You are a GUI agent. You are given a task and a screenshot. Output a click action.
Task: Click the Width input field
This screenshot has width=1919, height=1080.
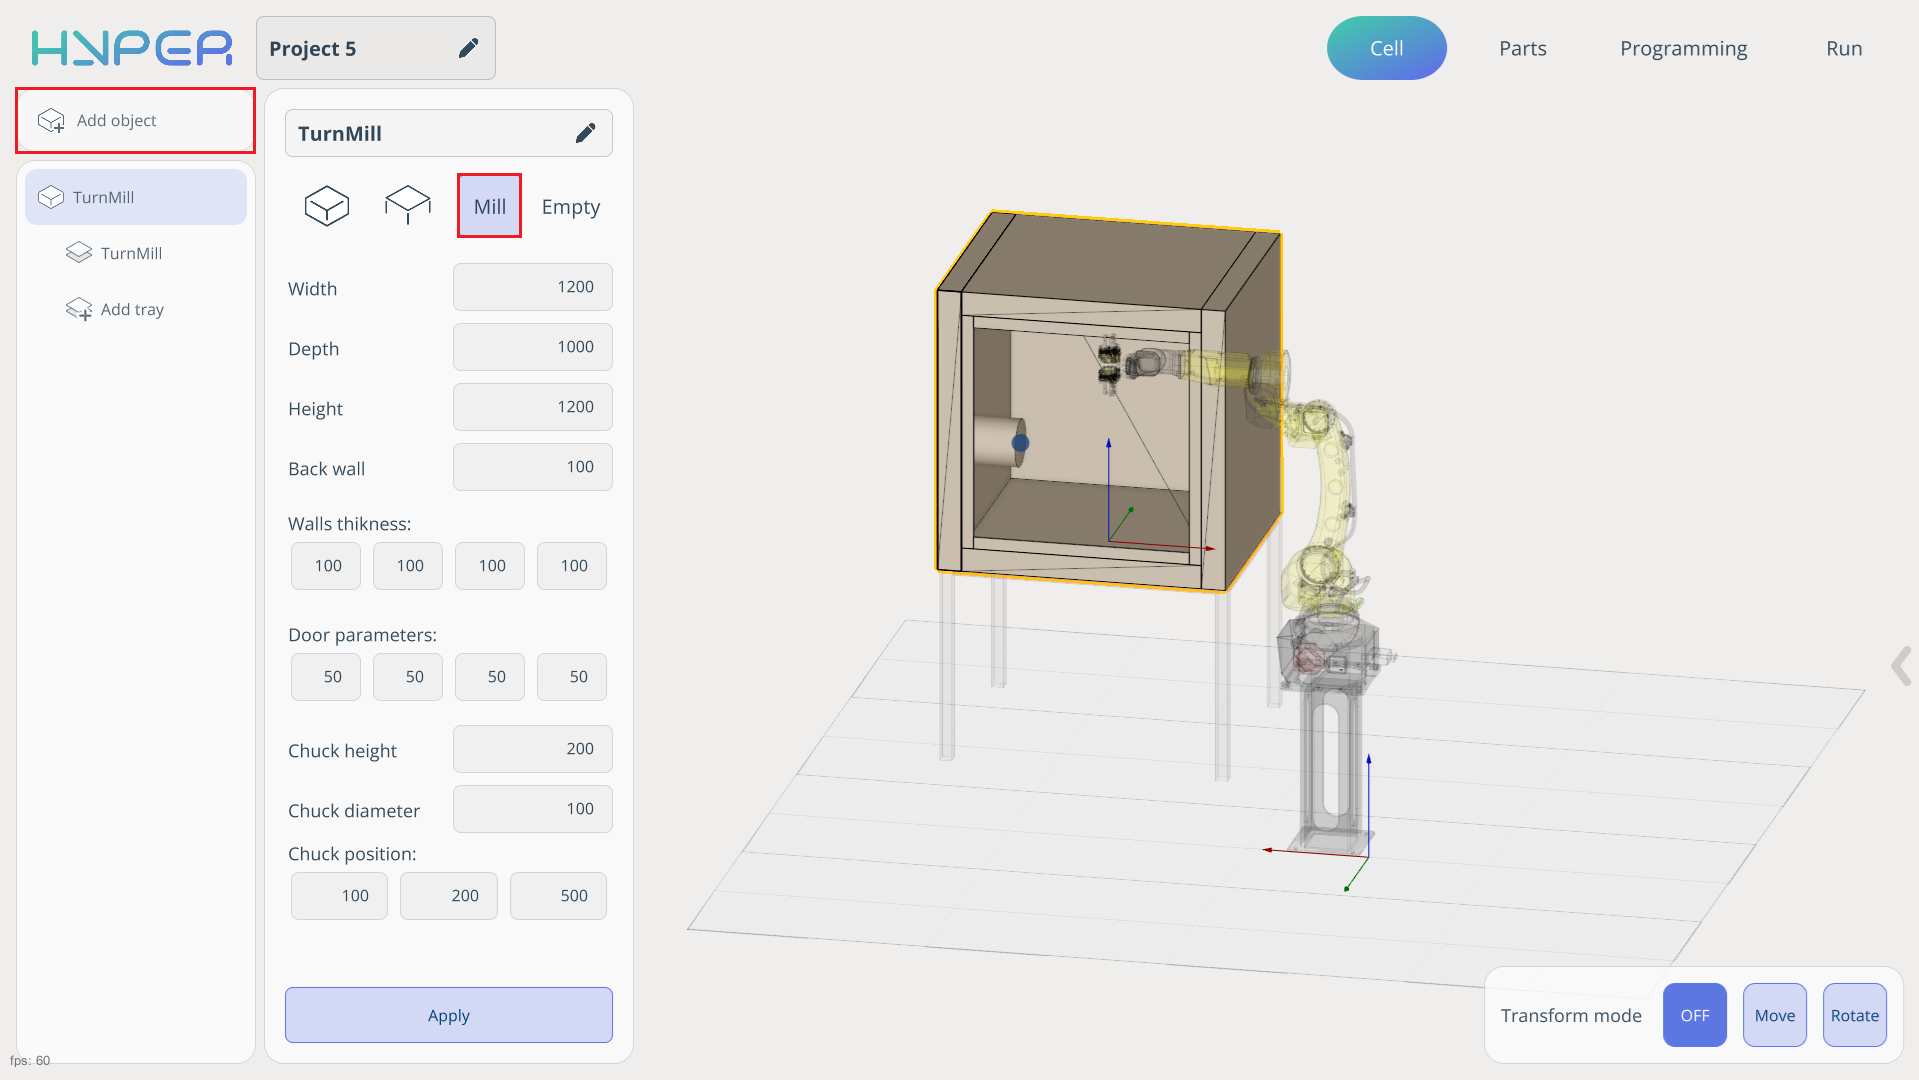[532, 287]
